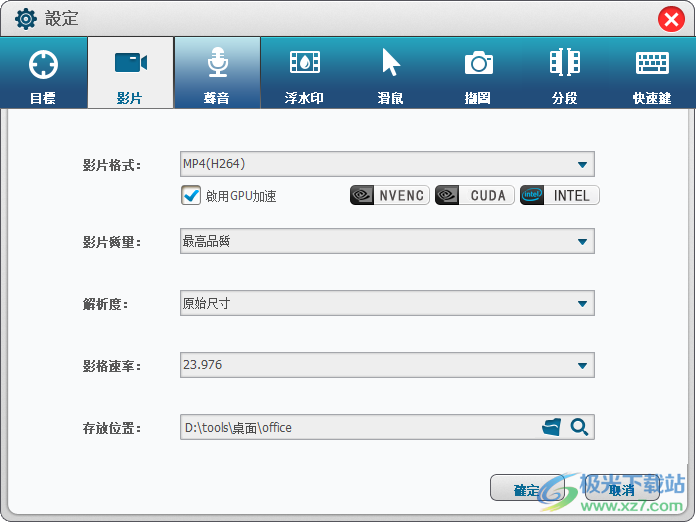Open the 解析度 resolution dropdown

point(387,303)
